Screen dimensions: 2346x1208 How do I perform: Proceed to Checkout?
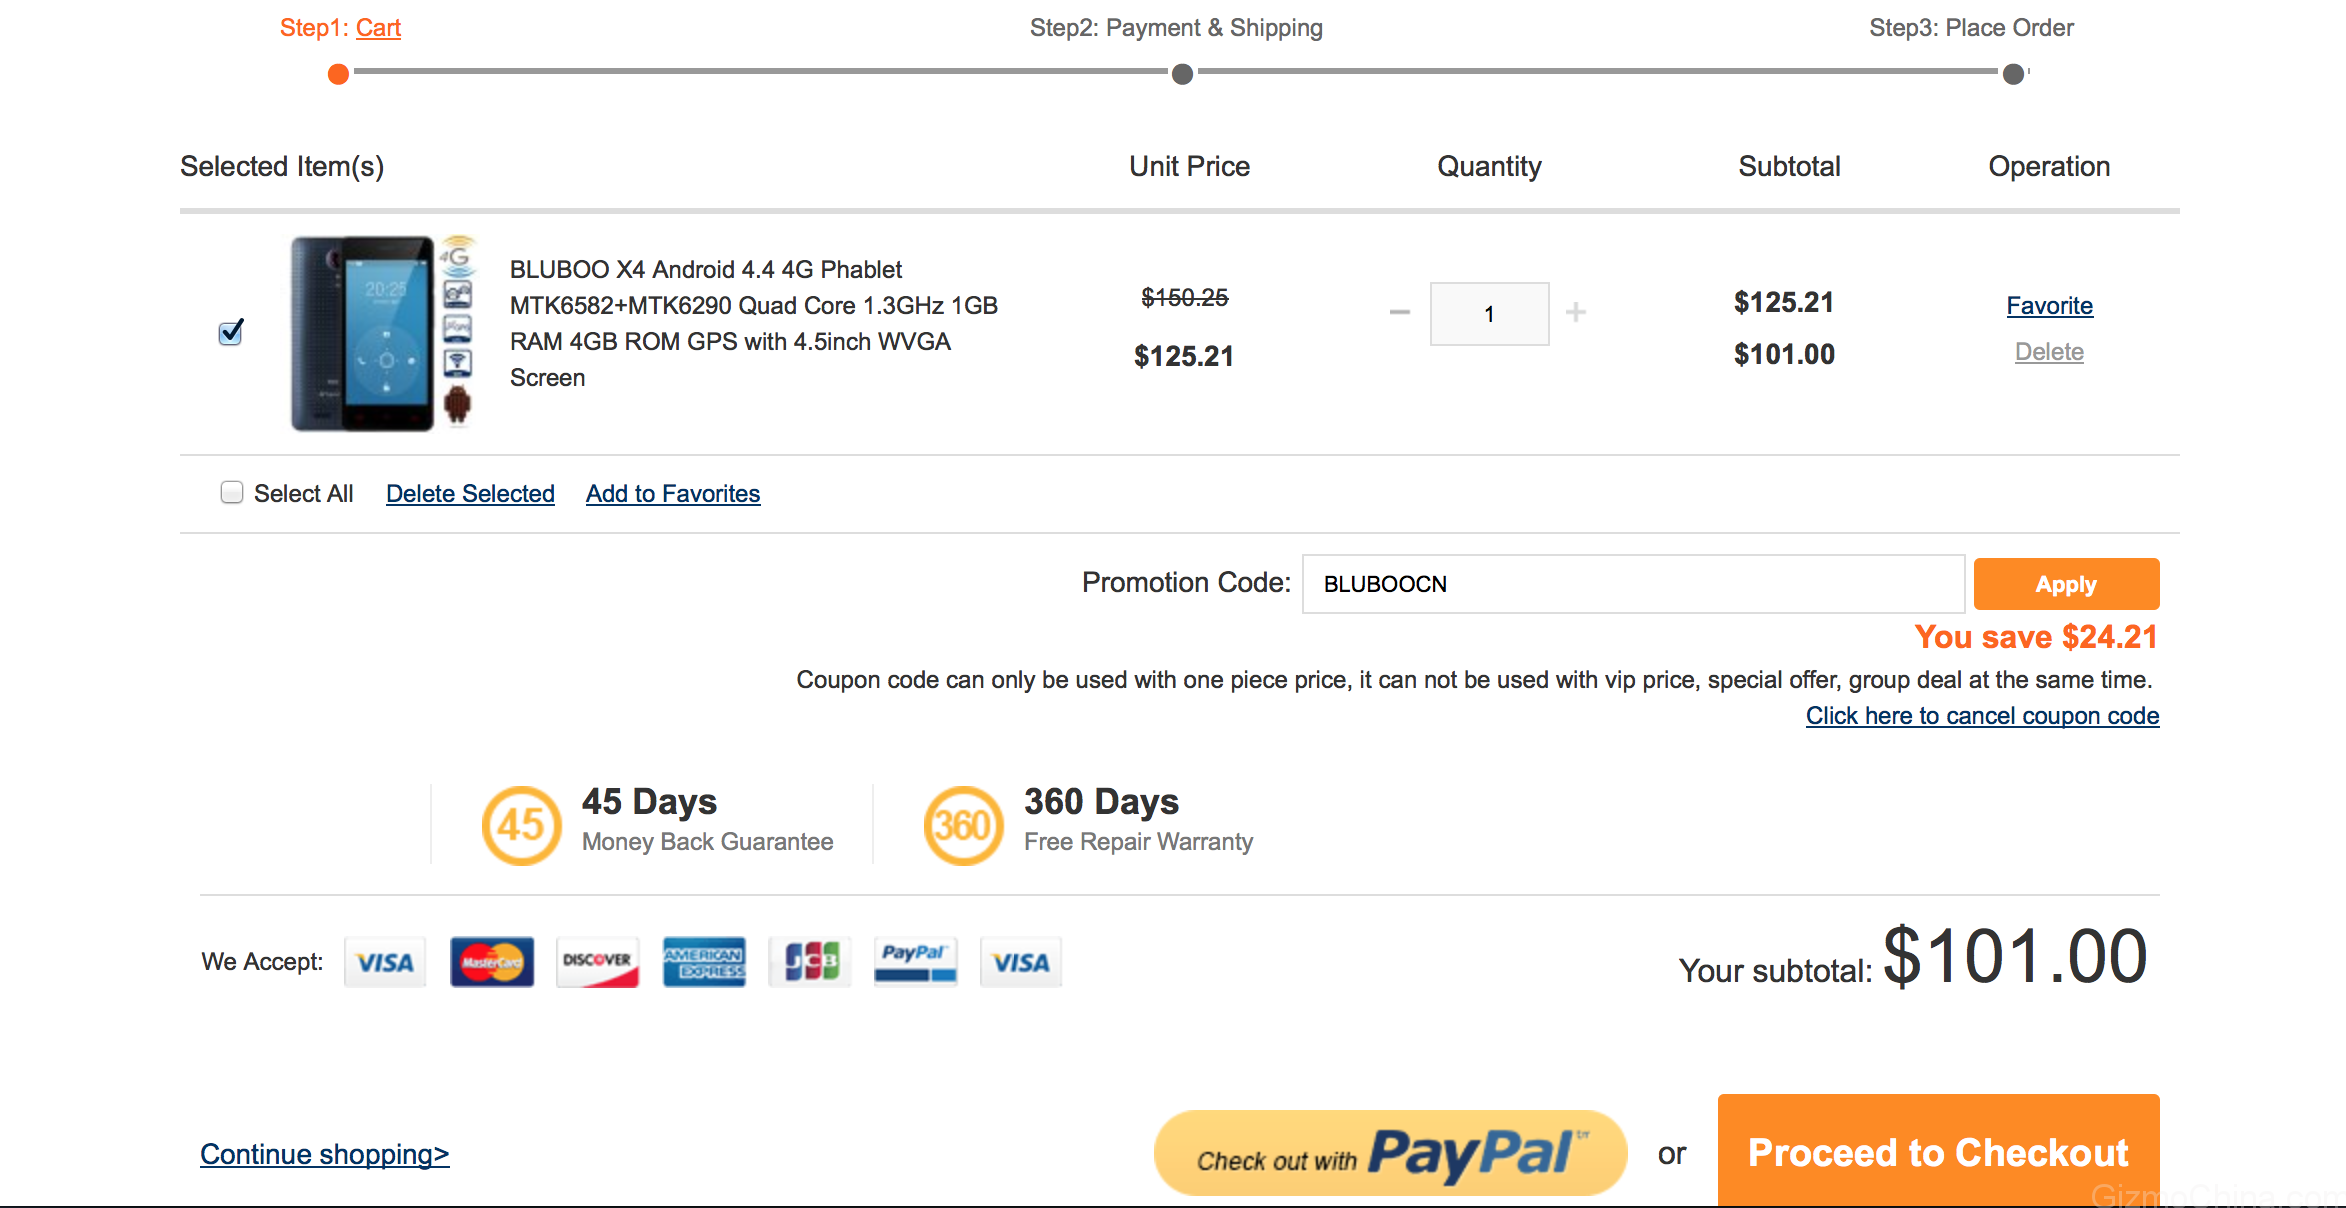(1938, 1150)
